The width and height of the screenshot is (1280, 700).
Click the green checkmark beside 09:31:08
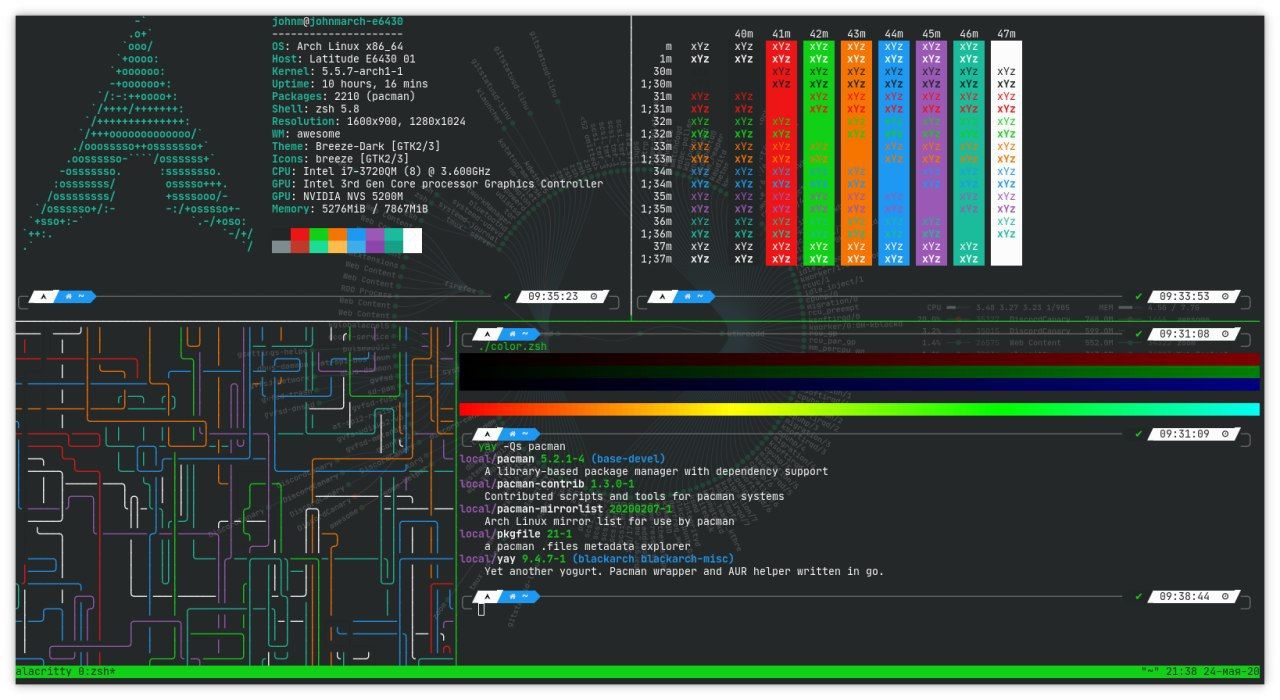[x=1138, y=333]
